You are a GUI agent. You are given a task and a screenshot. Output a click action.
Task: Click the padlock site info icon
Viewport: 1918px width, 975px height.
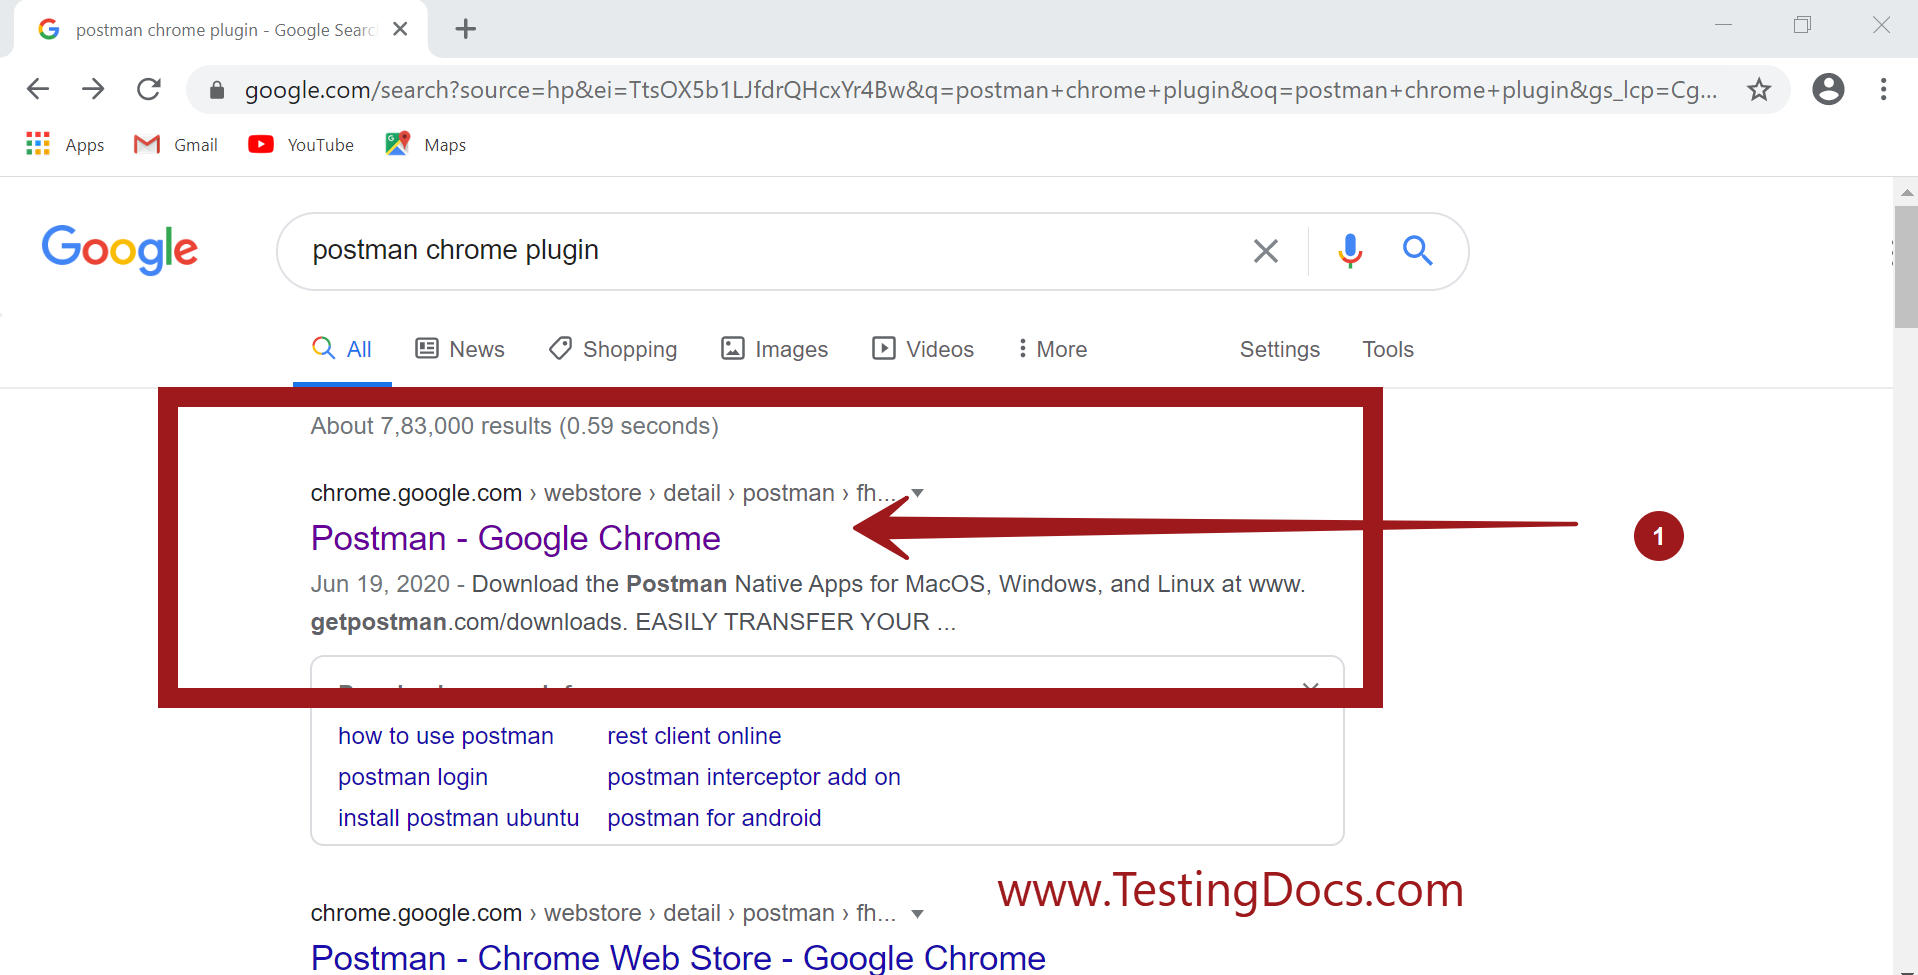click(x=216, y=90)
